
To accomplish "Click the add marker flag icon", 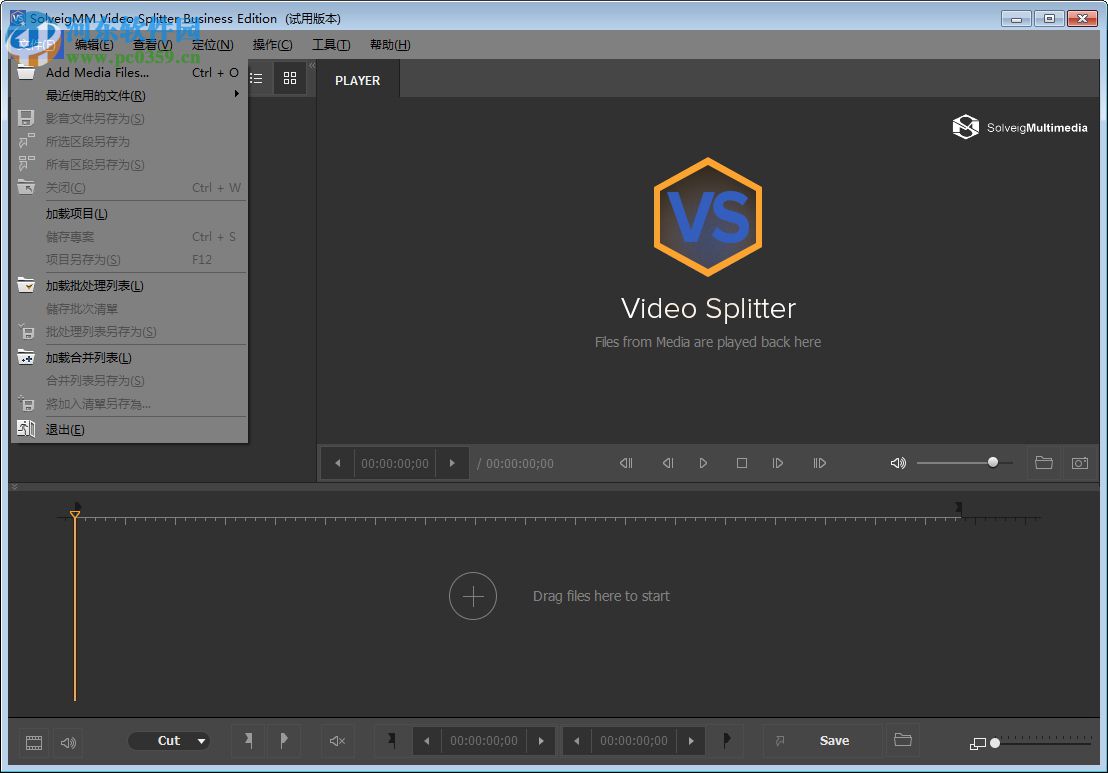I will [248, 740].
